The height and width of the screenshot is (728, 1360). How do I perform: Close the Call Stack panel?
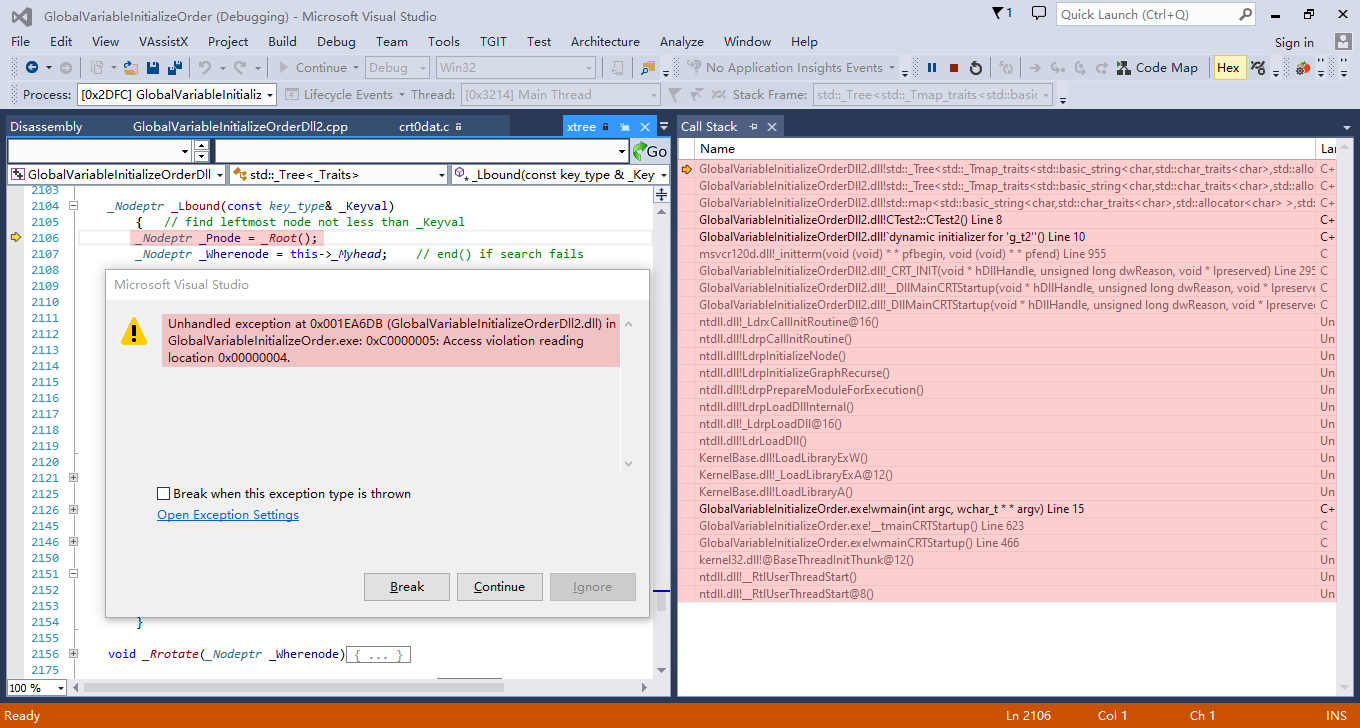[x=772, y=127]
